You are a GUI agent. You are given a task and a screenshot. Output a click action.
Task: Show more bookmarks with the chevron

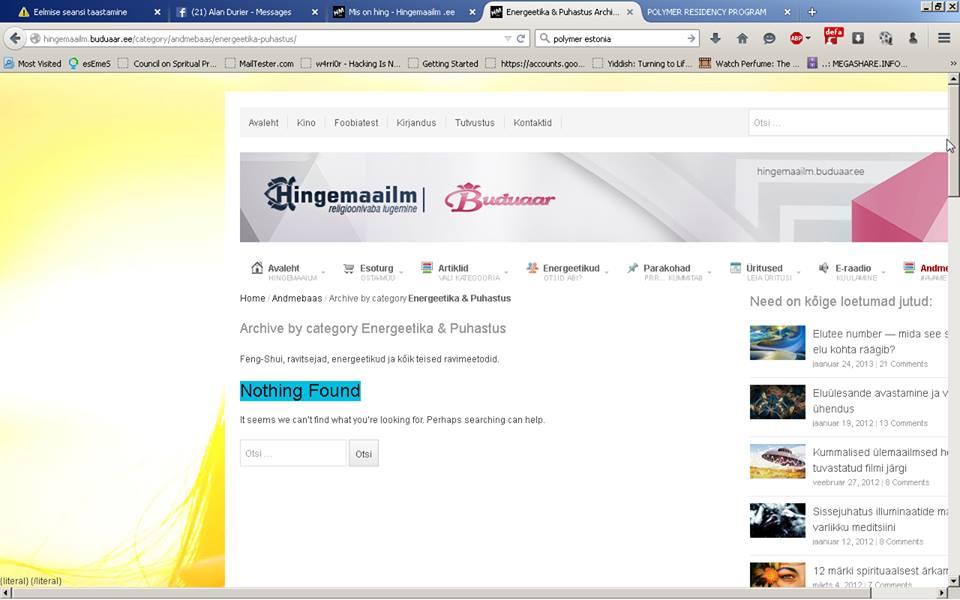(x=953, y=63)
